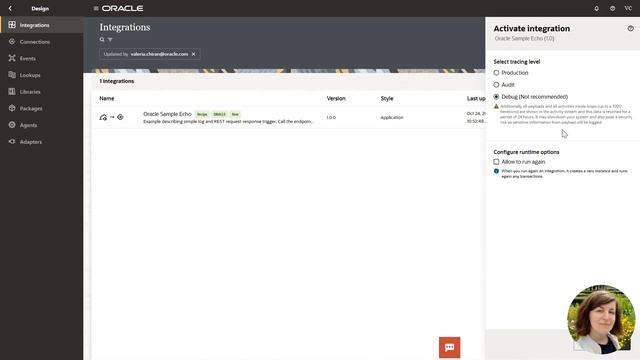The image size is (640, 360).
Task: Open notifications bell icon
Action: pyautogui.click(x=596, y=8)
